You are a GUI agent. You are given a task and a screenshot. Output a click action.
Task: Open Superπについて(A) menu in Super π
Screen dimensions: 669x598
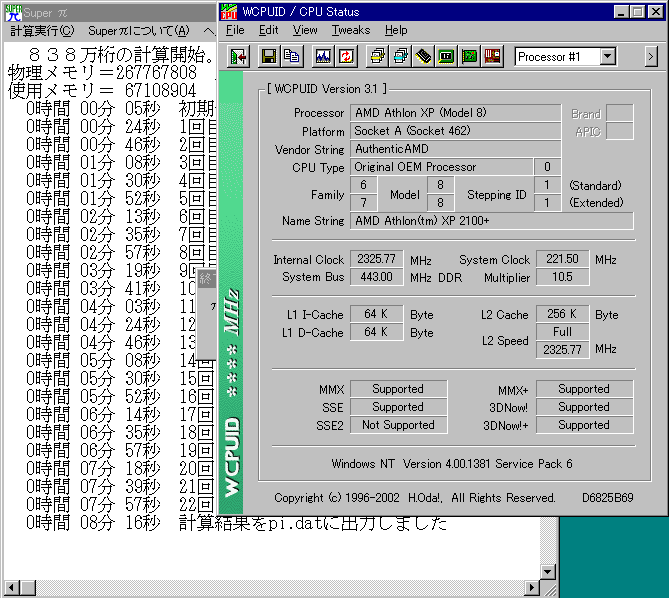pyautogui.click(x=139, y=31)
